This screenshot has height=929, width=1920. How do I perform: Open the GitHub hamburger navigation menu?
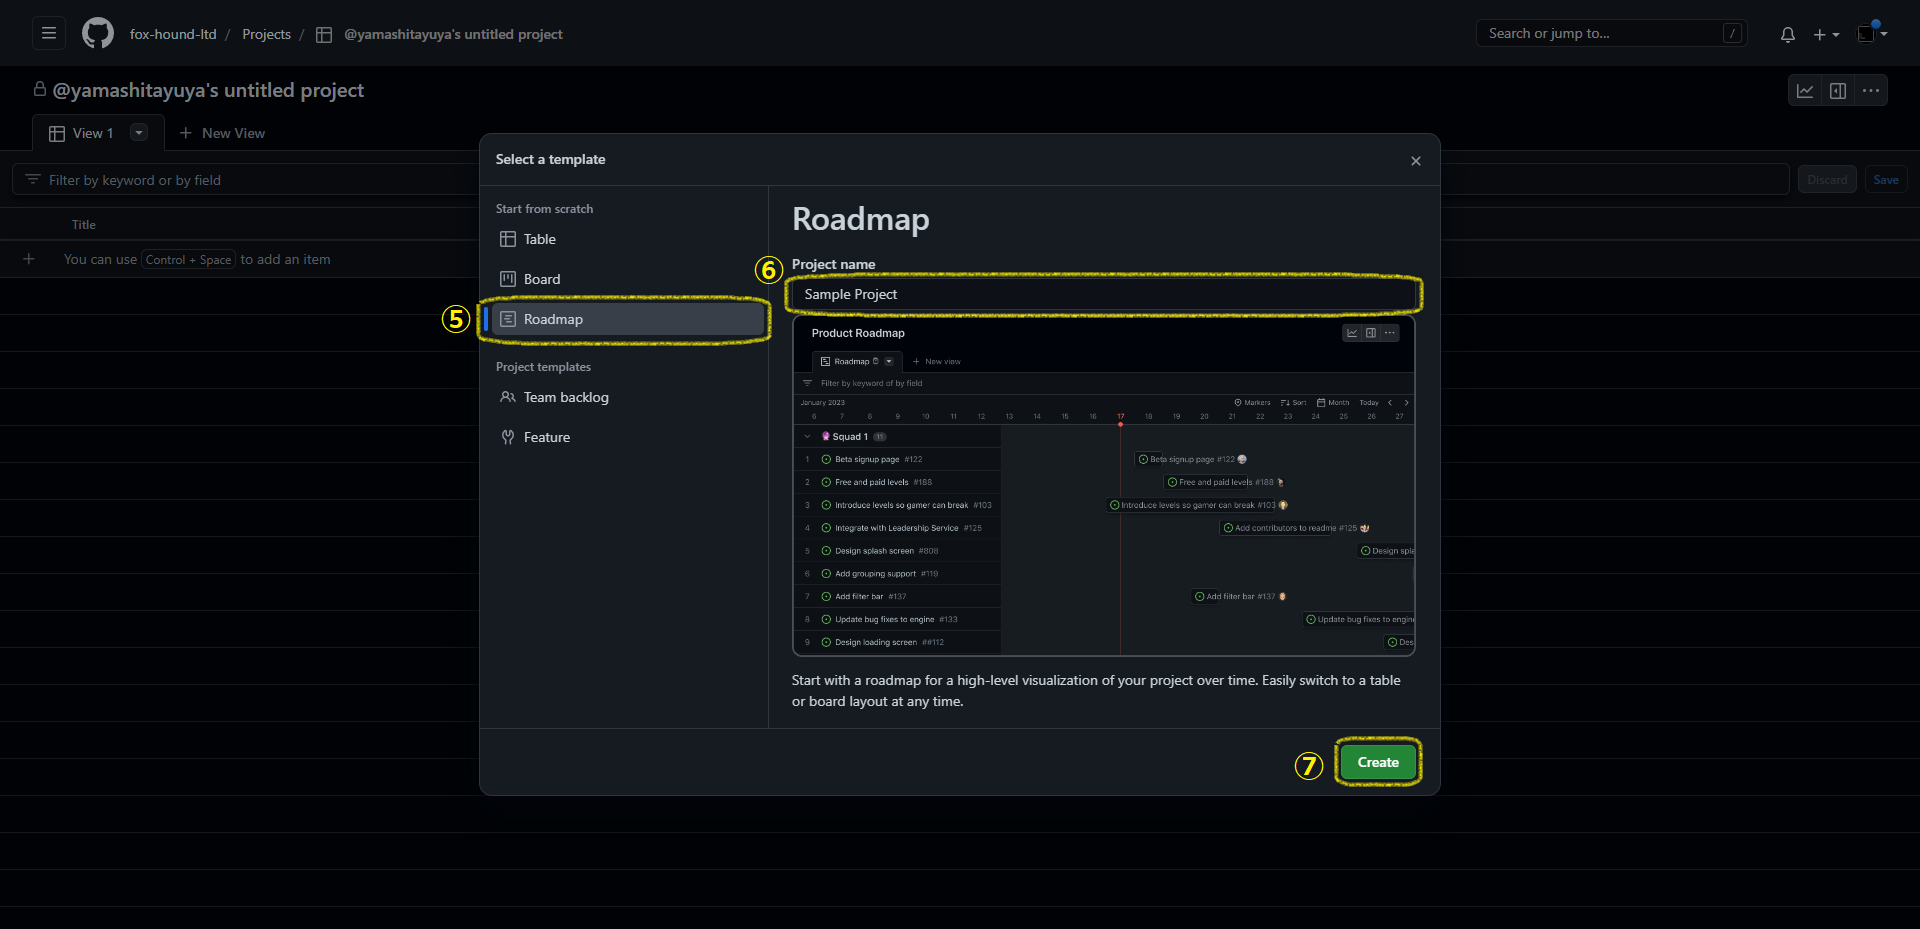point(48,34)
